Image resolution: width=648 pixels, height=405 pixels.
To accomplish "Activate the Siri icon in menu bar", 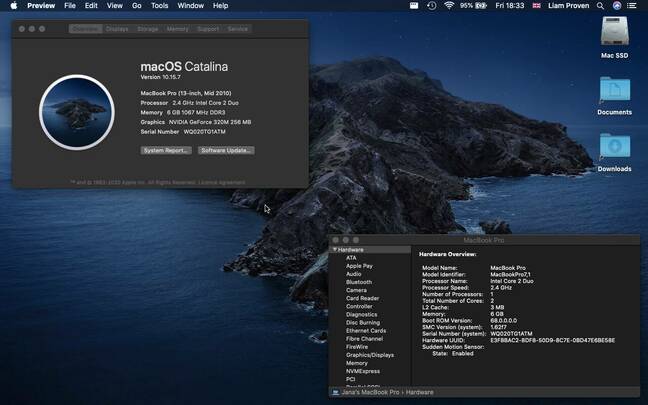I will point(617,6).
